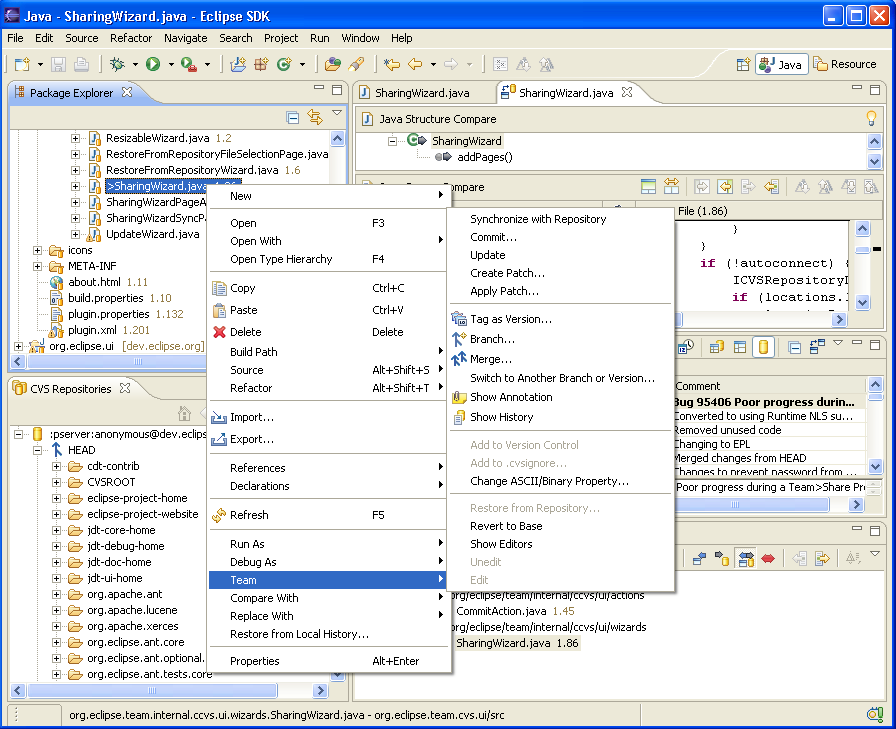Expand the cdt-contrib repository folder
The width and height of the screenshot is (896, 729).
[x=56, y=466]
